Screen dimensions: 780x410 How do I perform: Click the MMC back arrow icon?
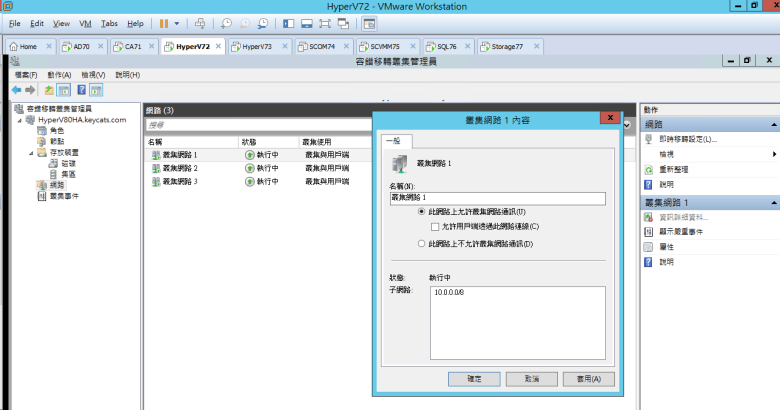[x=16, y=90]
